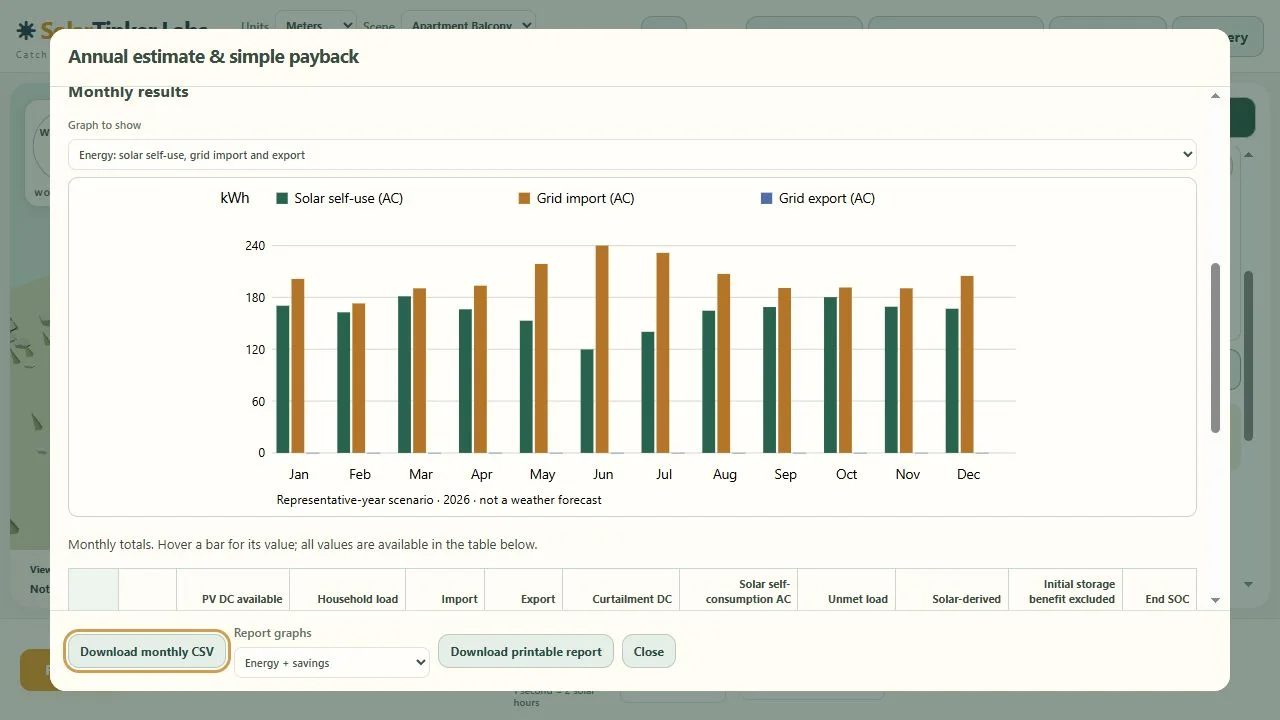1280x720 pixels.
Task: Open the Graph to show dropdown
Action: click(x=632, y=155)
